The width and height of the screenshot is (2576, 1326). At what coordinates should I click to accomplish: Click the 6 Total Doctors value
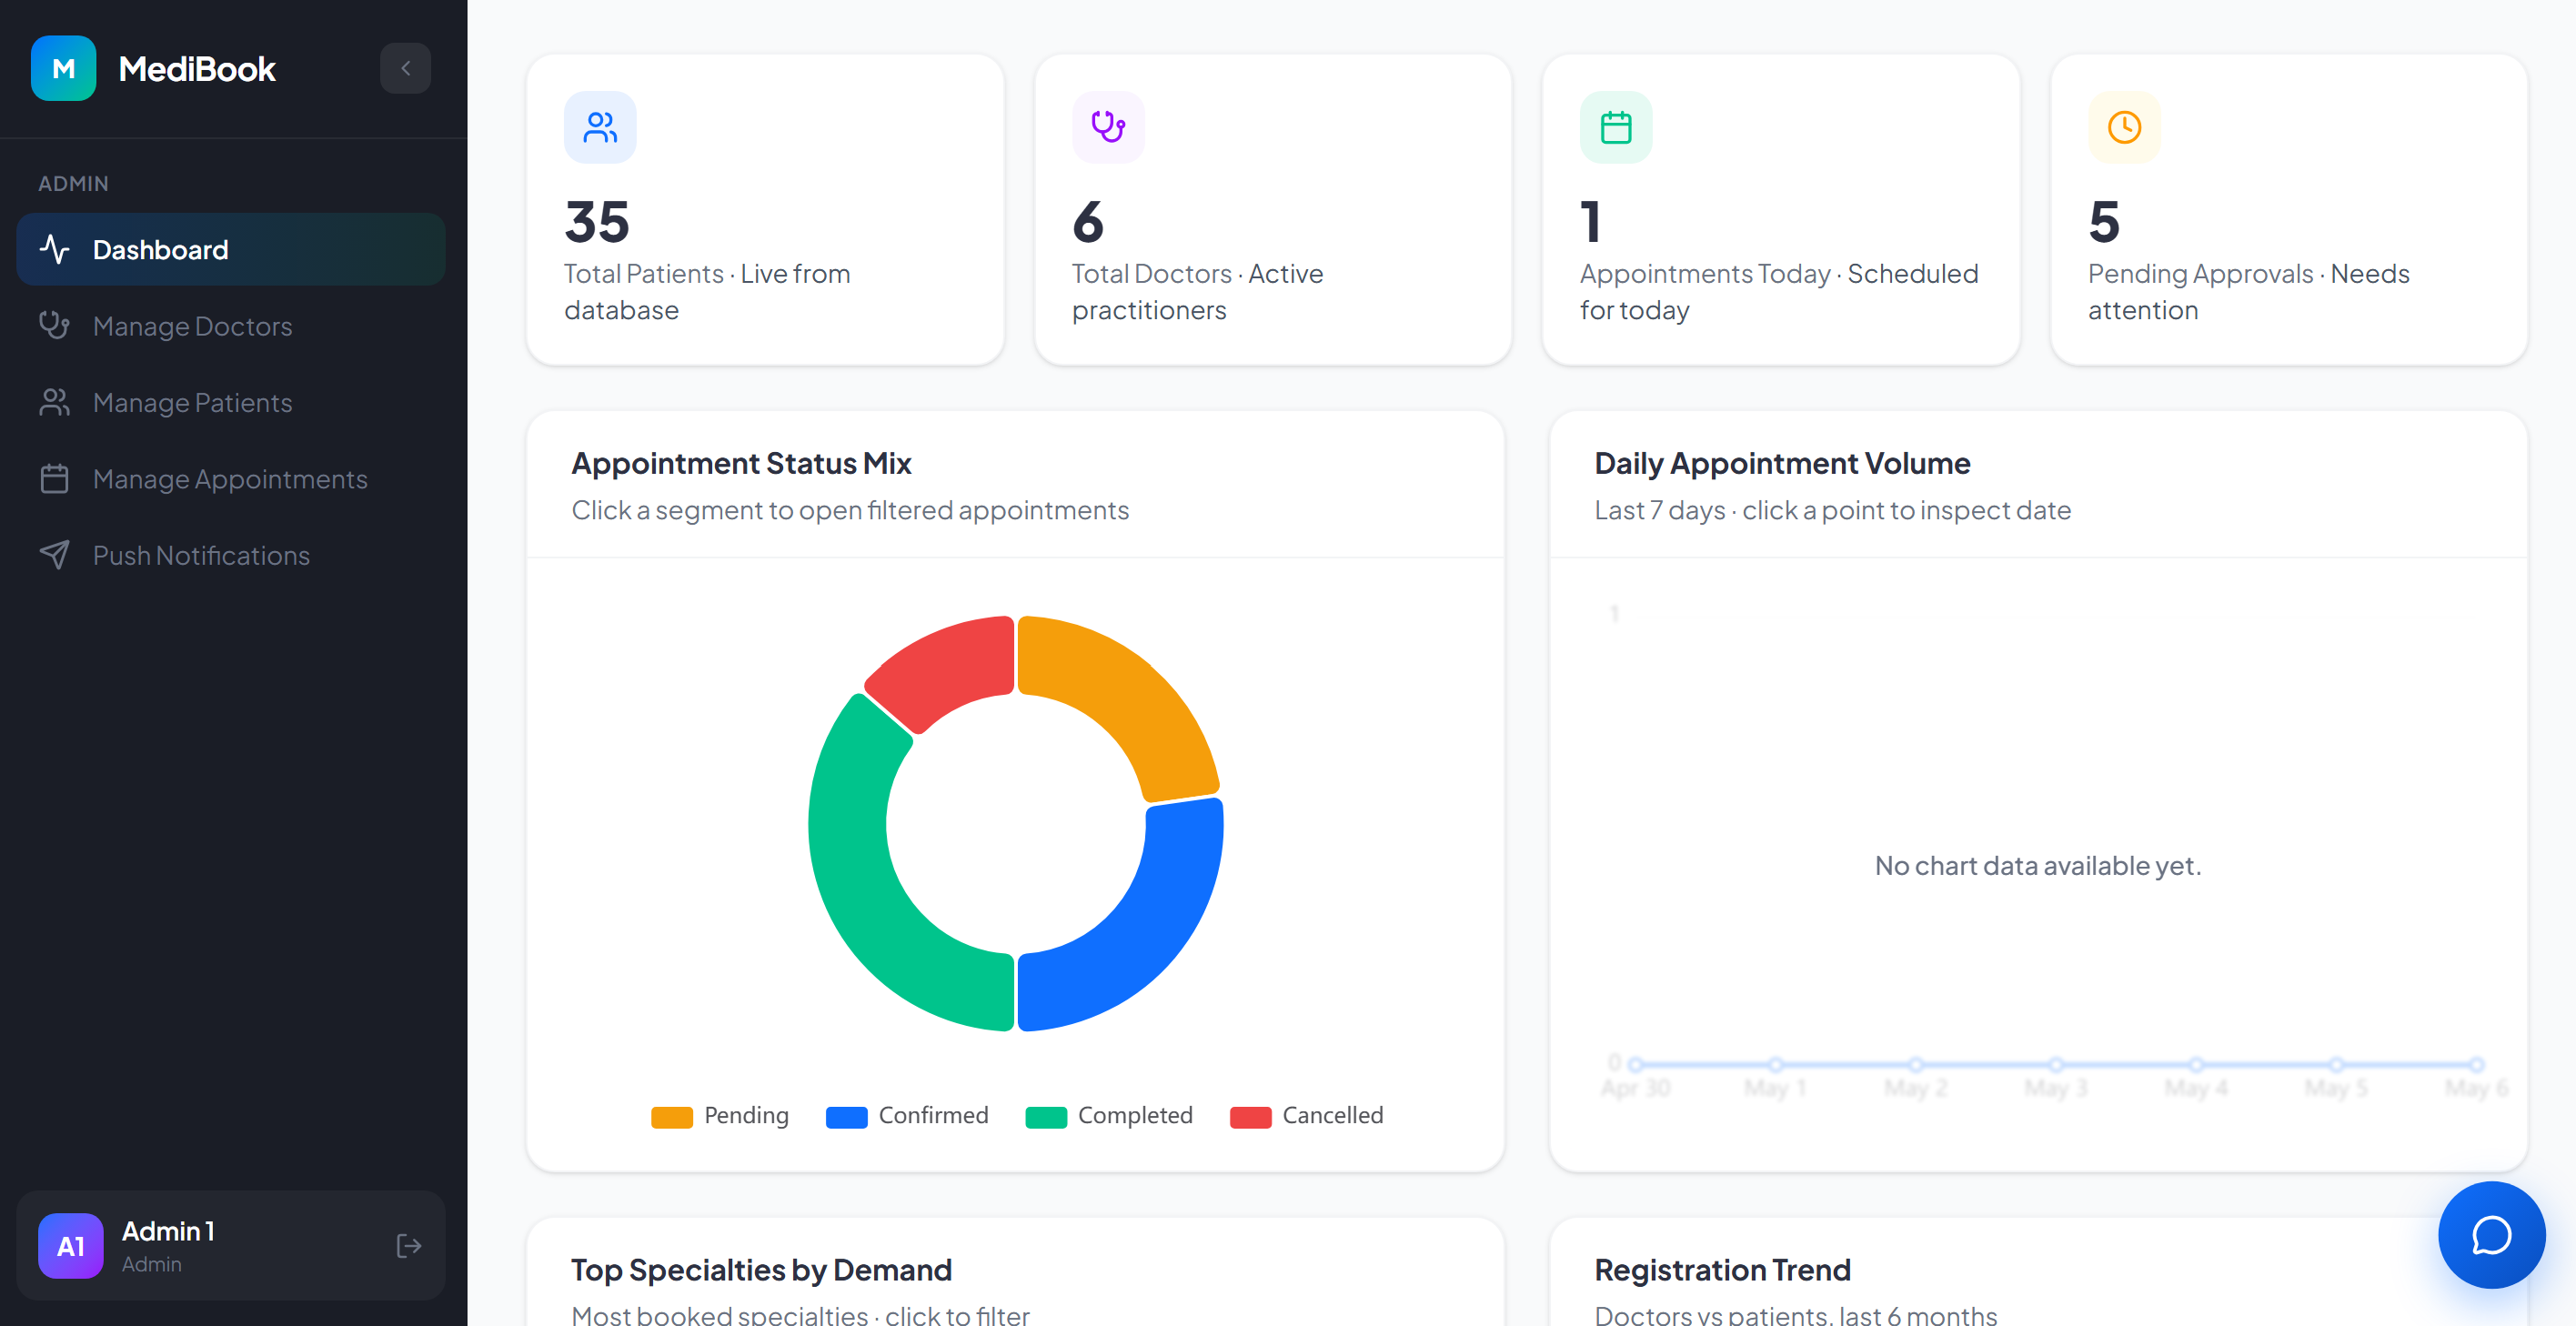tap(1088, 222)
